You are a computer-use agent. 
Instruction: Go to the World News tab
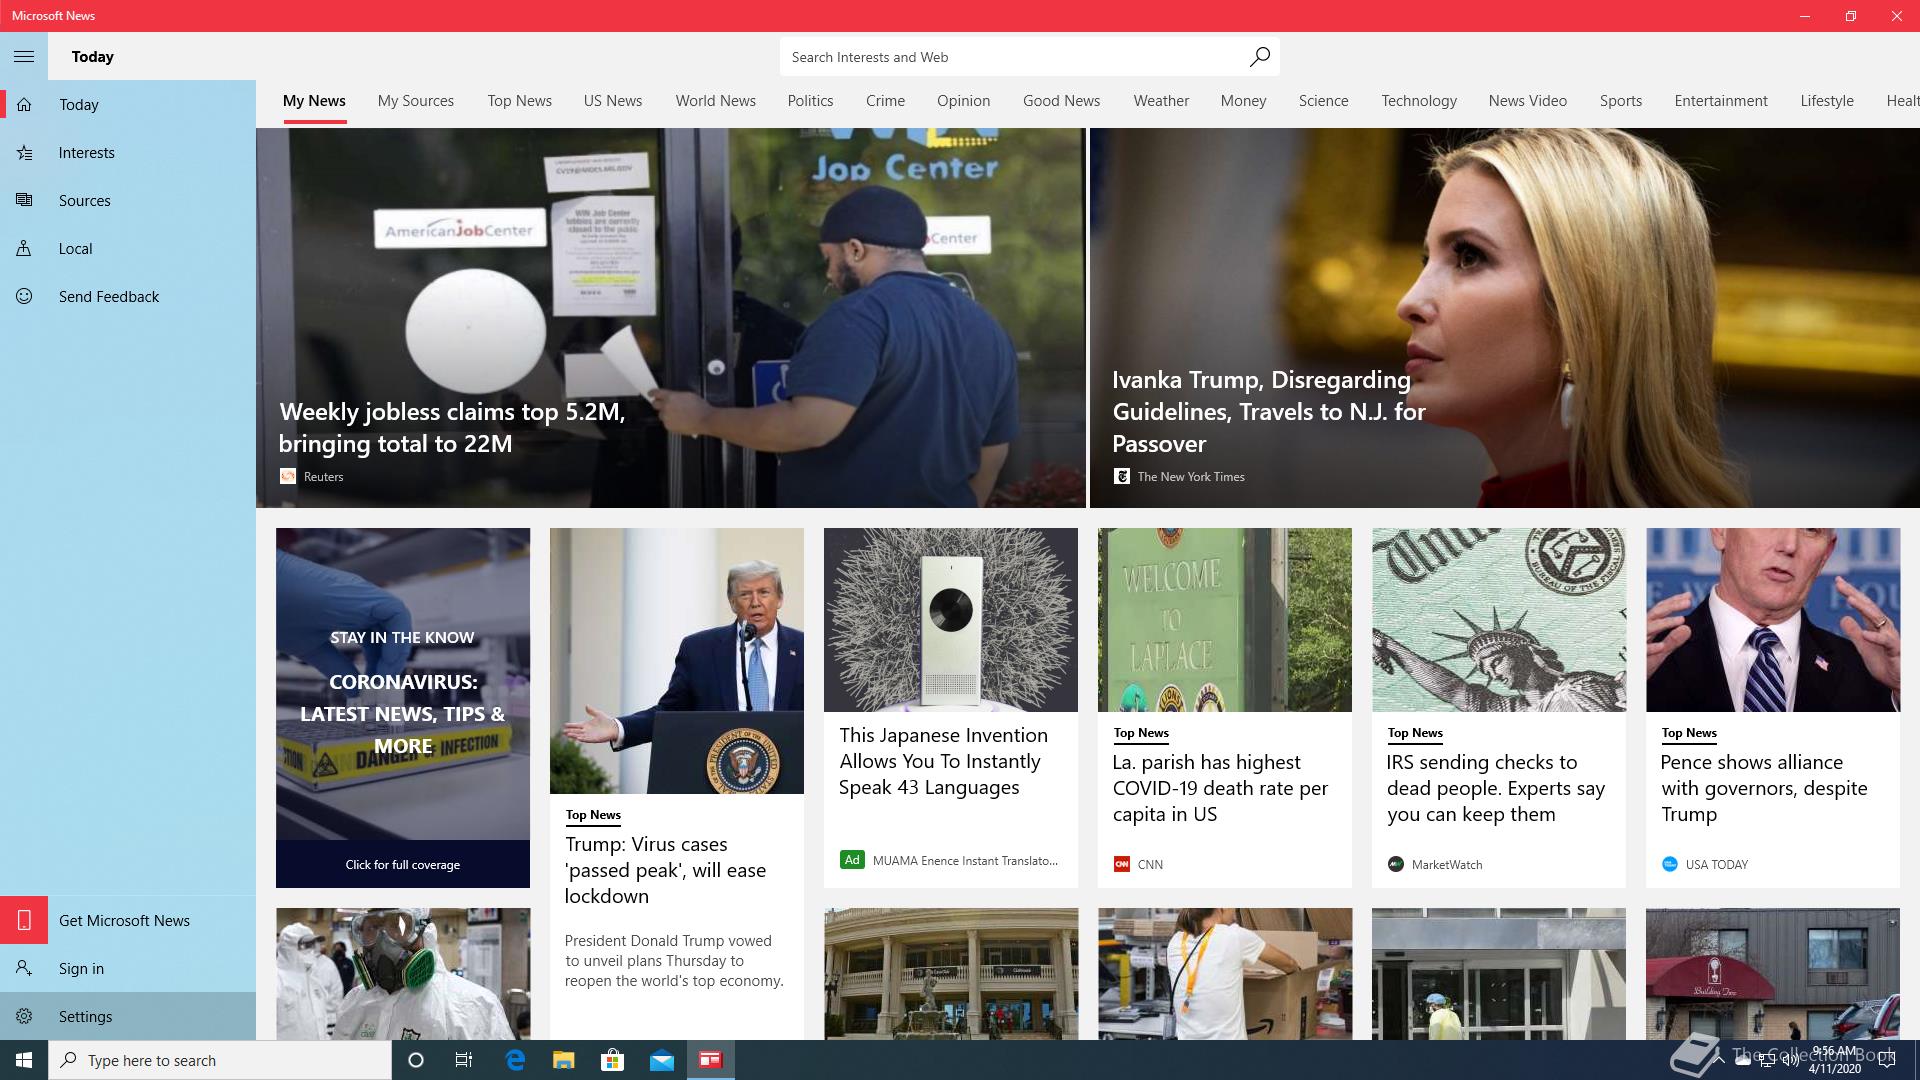coord(716,101)
